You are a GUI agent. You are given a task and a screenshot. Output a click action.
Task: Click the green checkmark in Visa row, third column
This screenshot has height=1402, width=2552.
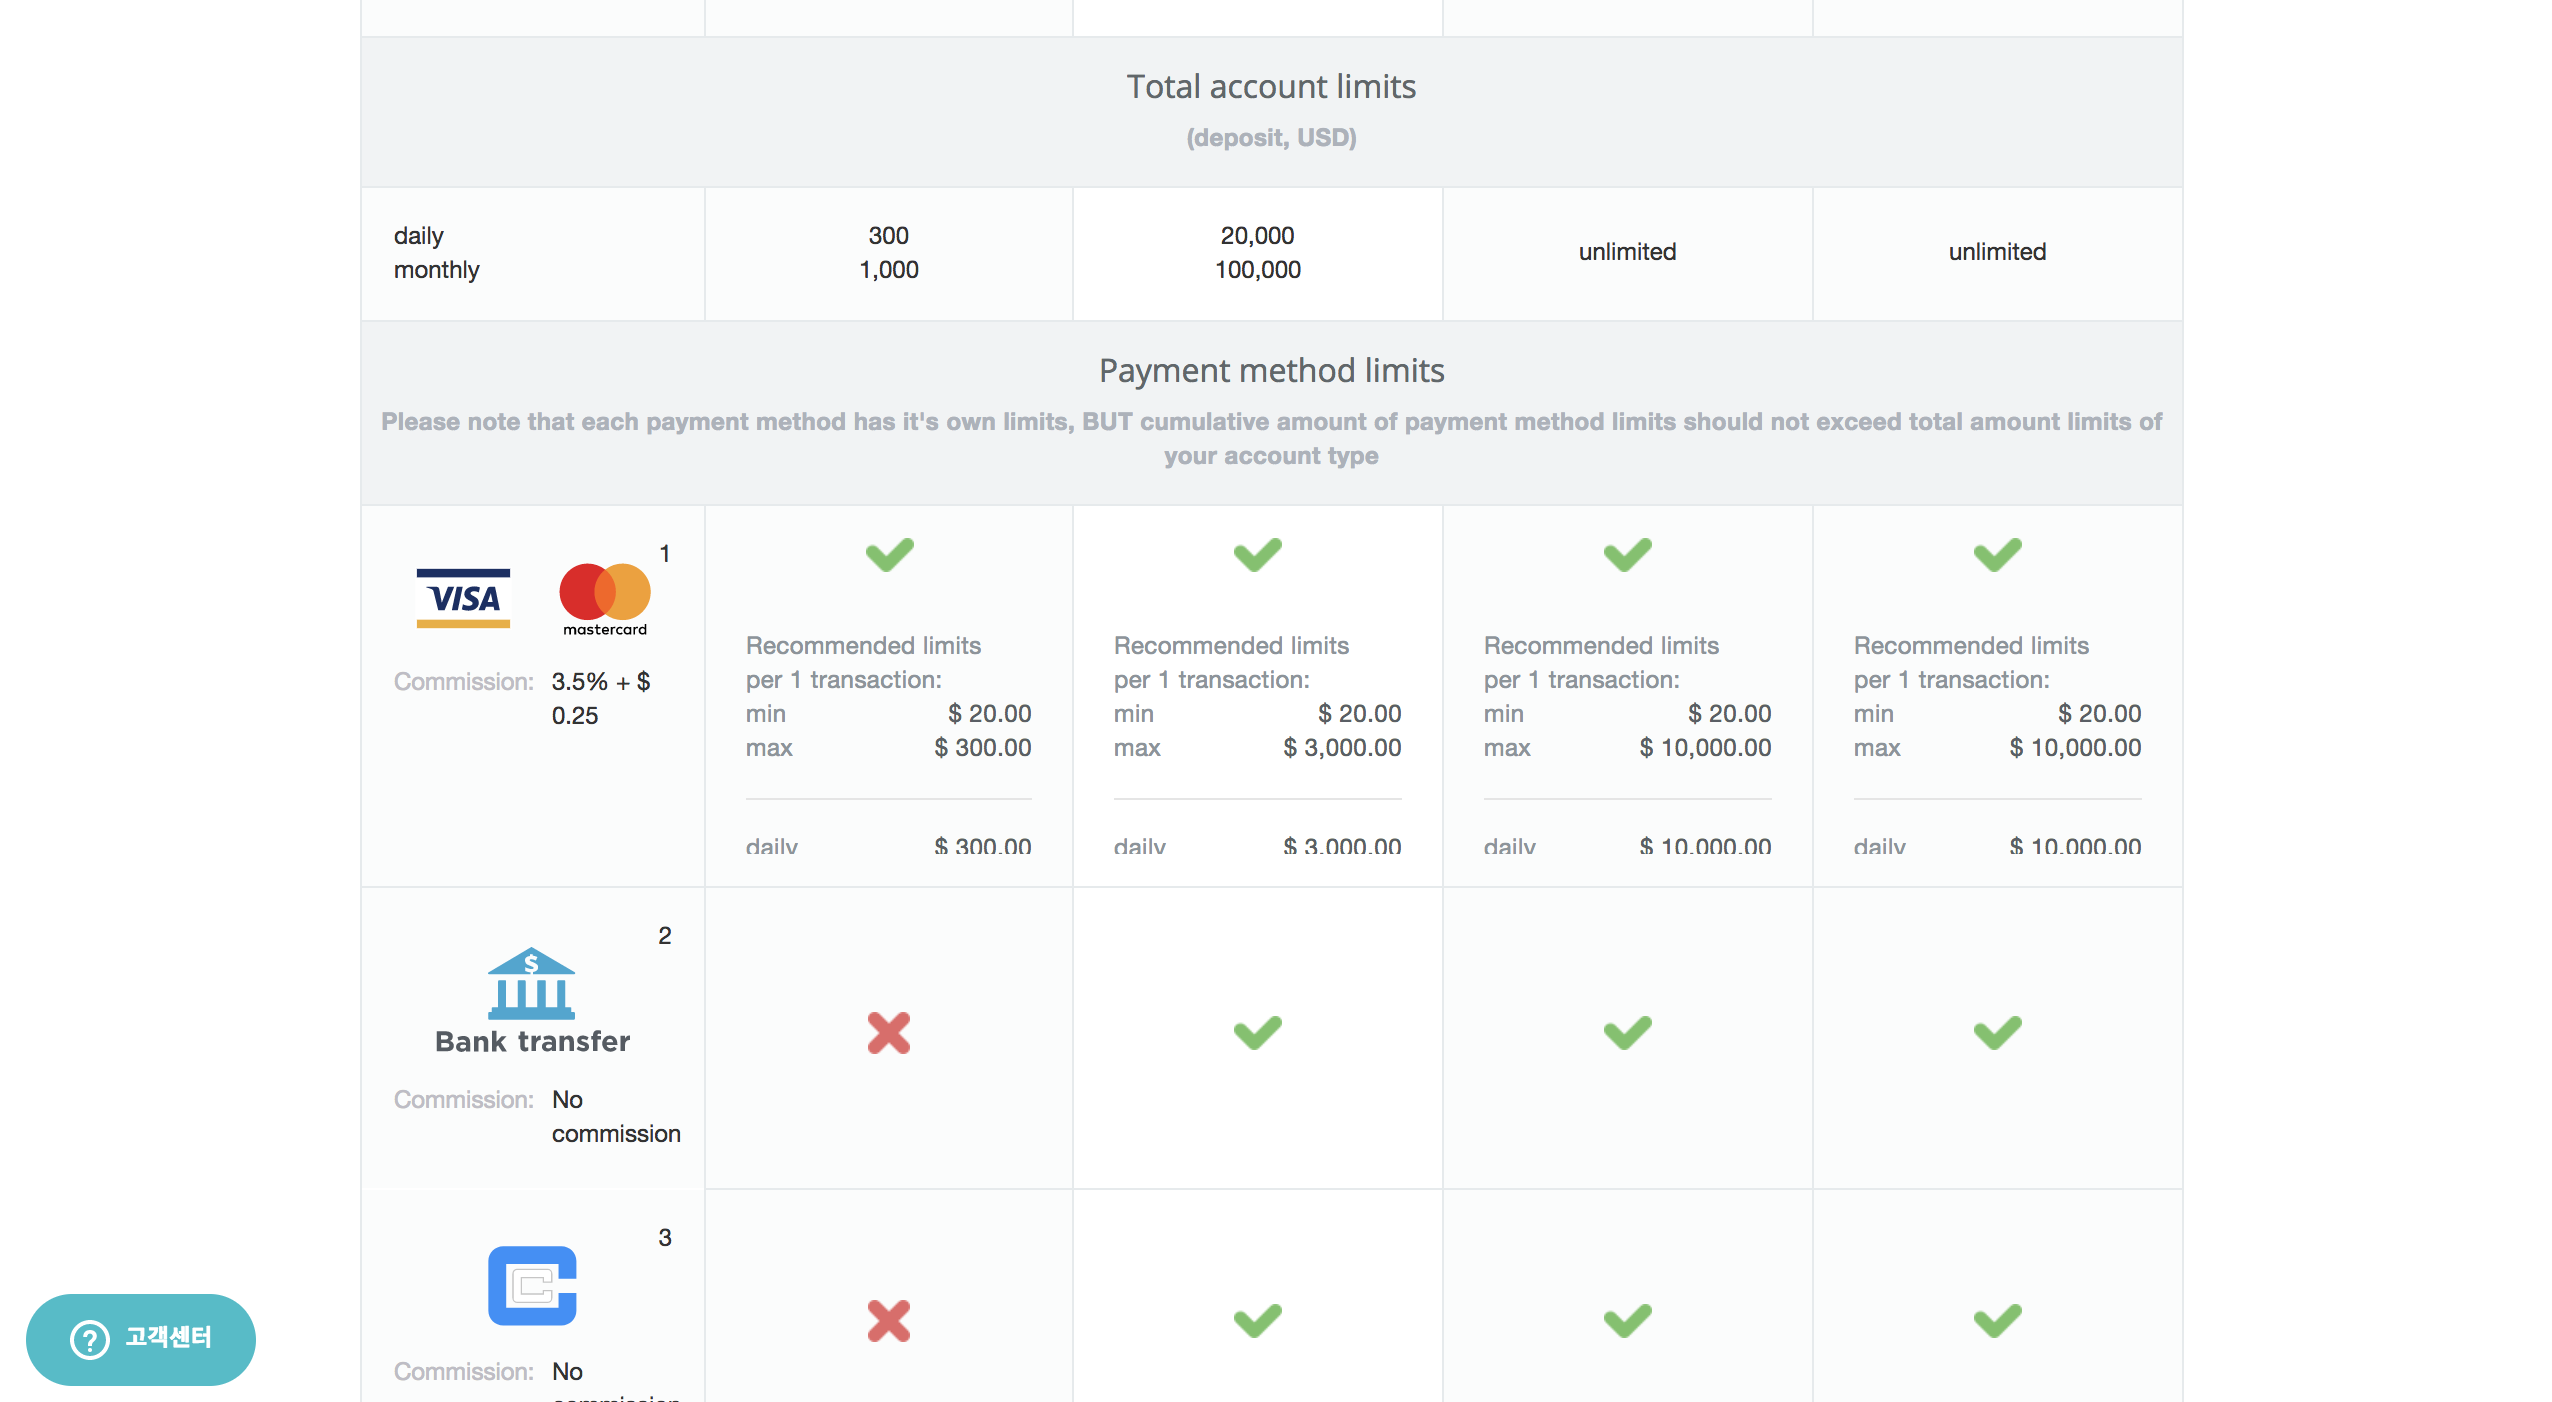point(1628,554)
